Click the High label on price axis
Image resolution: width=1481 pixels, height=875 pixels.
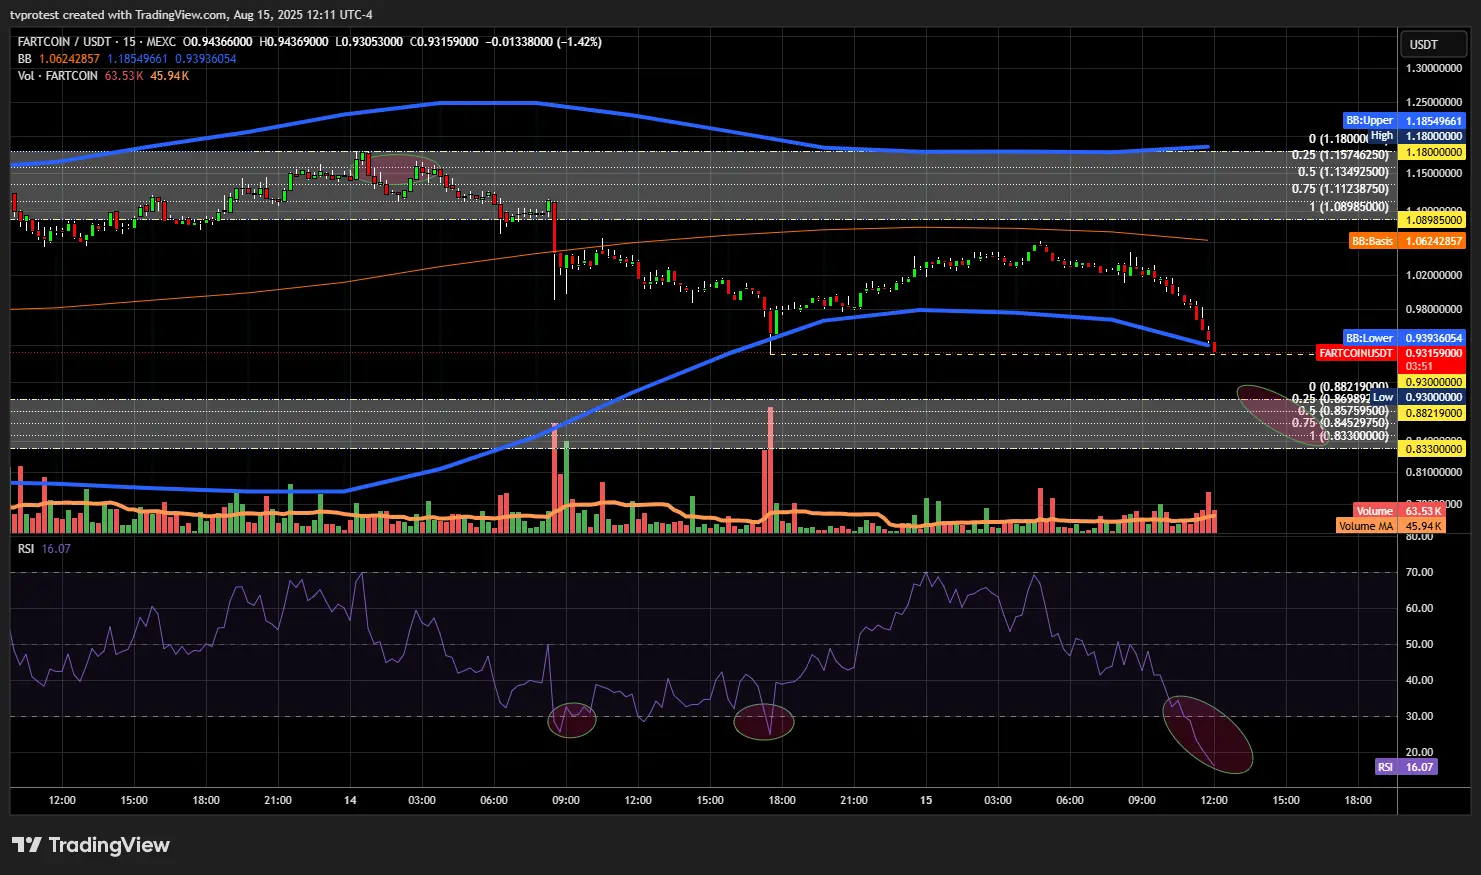pyautogui.click(x=1382, y=135)
